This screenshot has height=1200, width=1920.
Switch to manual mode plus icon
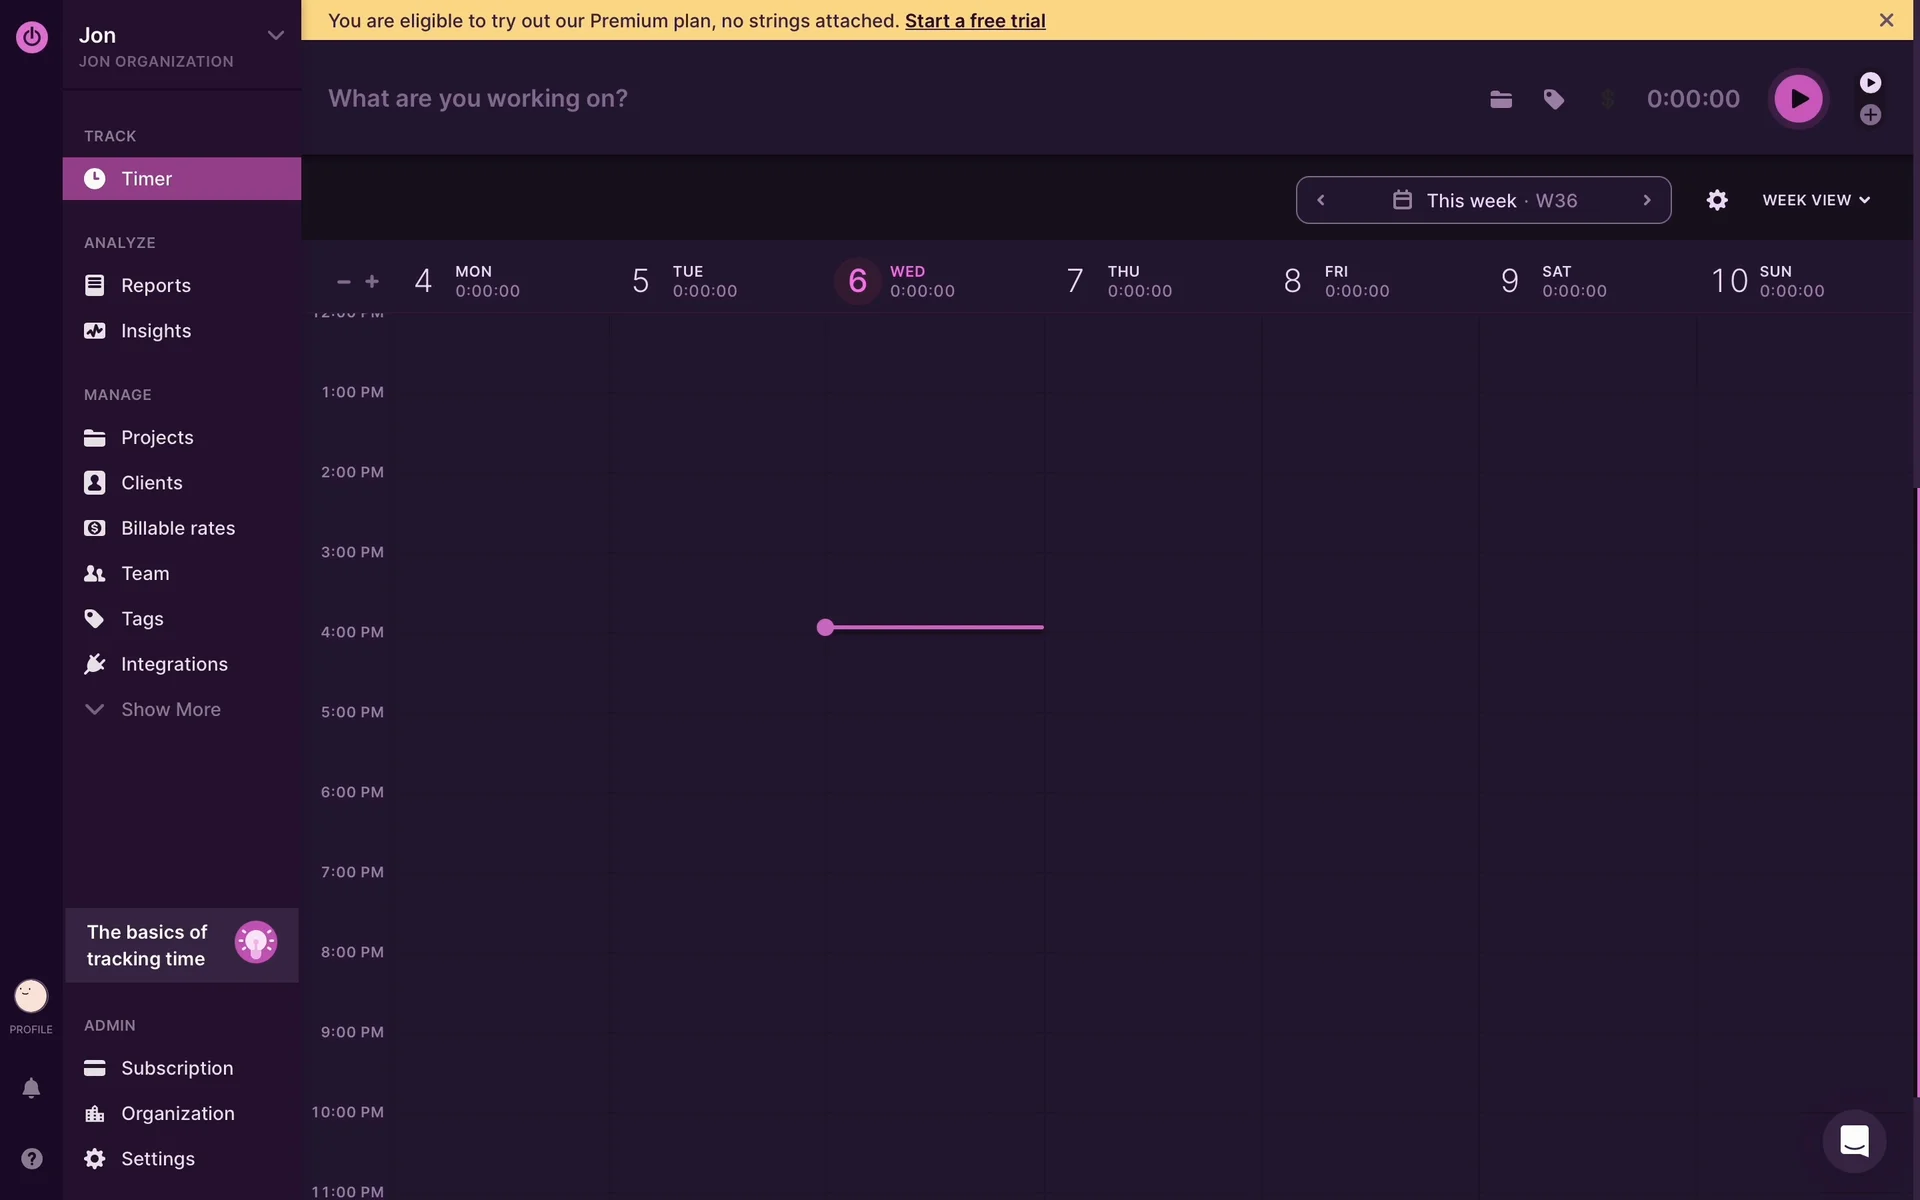(x=1870, y=115)
